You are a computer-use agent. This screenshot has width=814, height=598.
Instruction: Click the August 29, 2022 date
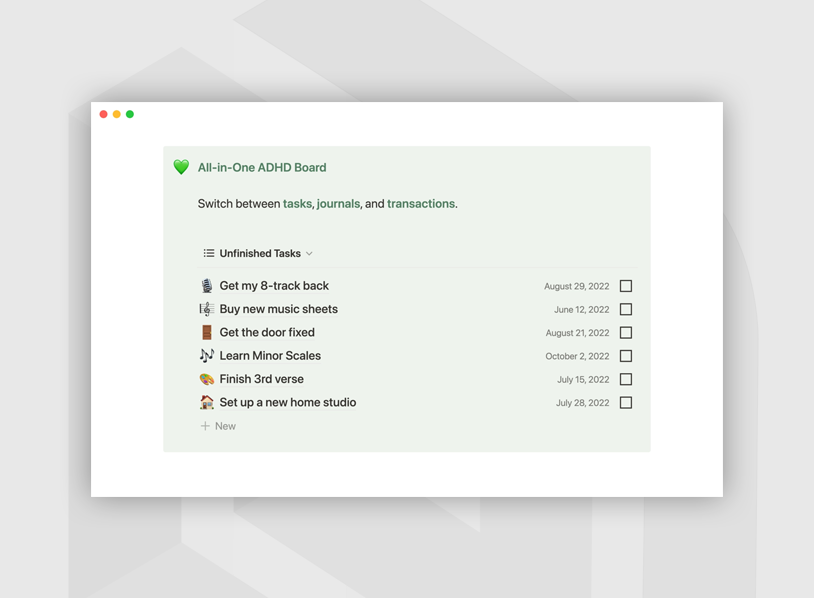(577, 286)
